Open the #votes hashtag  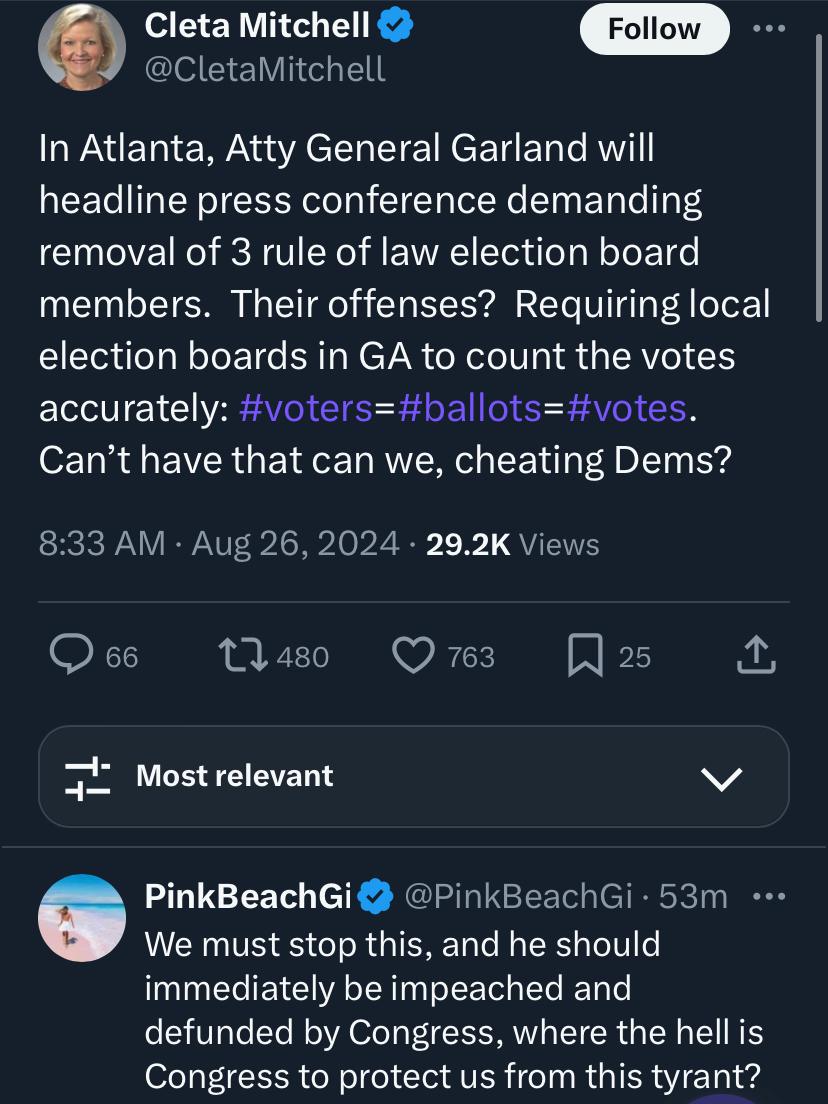coord(627,408)
